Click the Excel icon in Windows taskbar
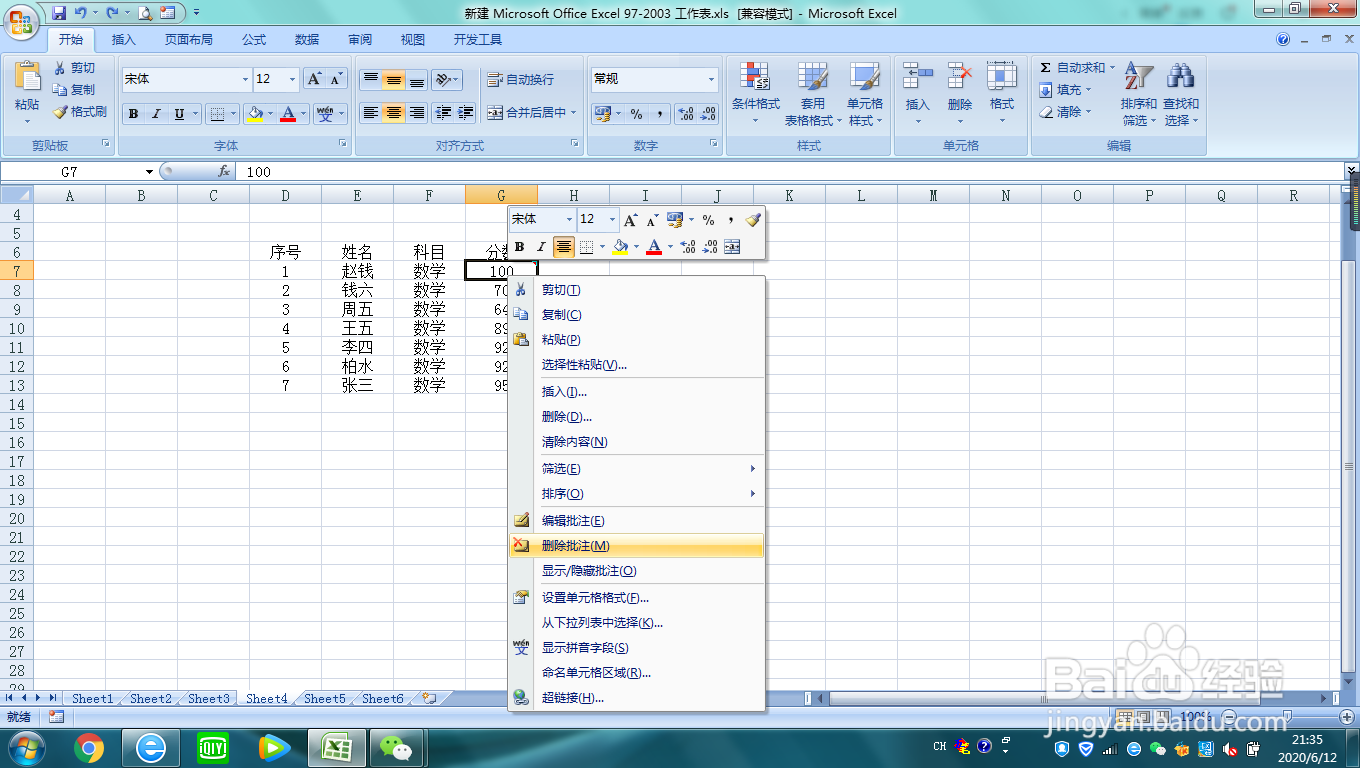This screenshot has width=1360, height=768. pos(336,747)
